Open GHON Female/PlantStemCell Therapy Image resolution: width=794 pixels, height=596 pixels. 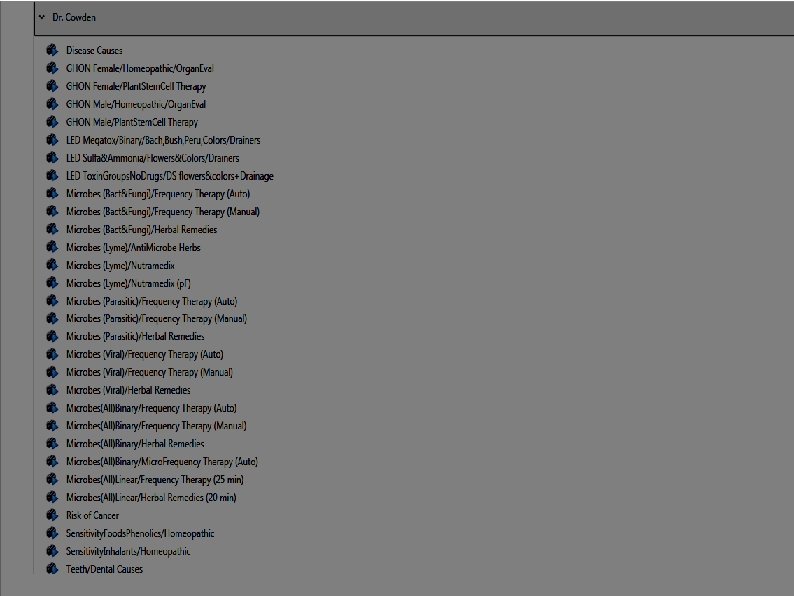click(x=136, y=87)
